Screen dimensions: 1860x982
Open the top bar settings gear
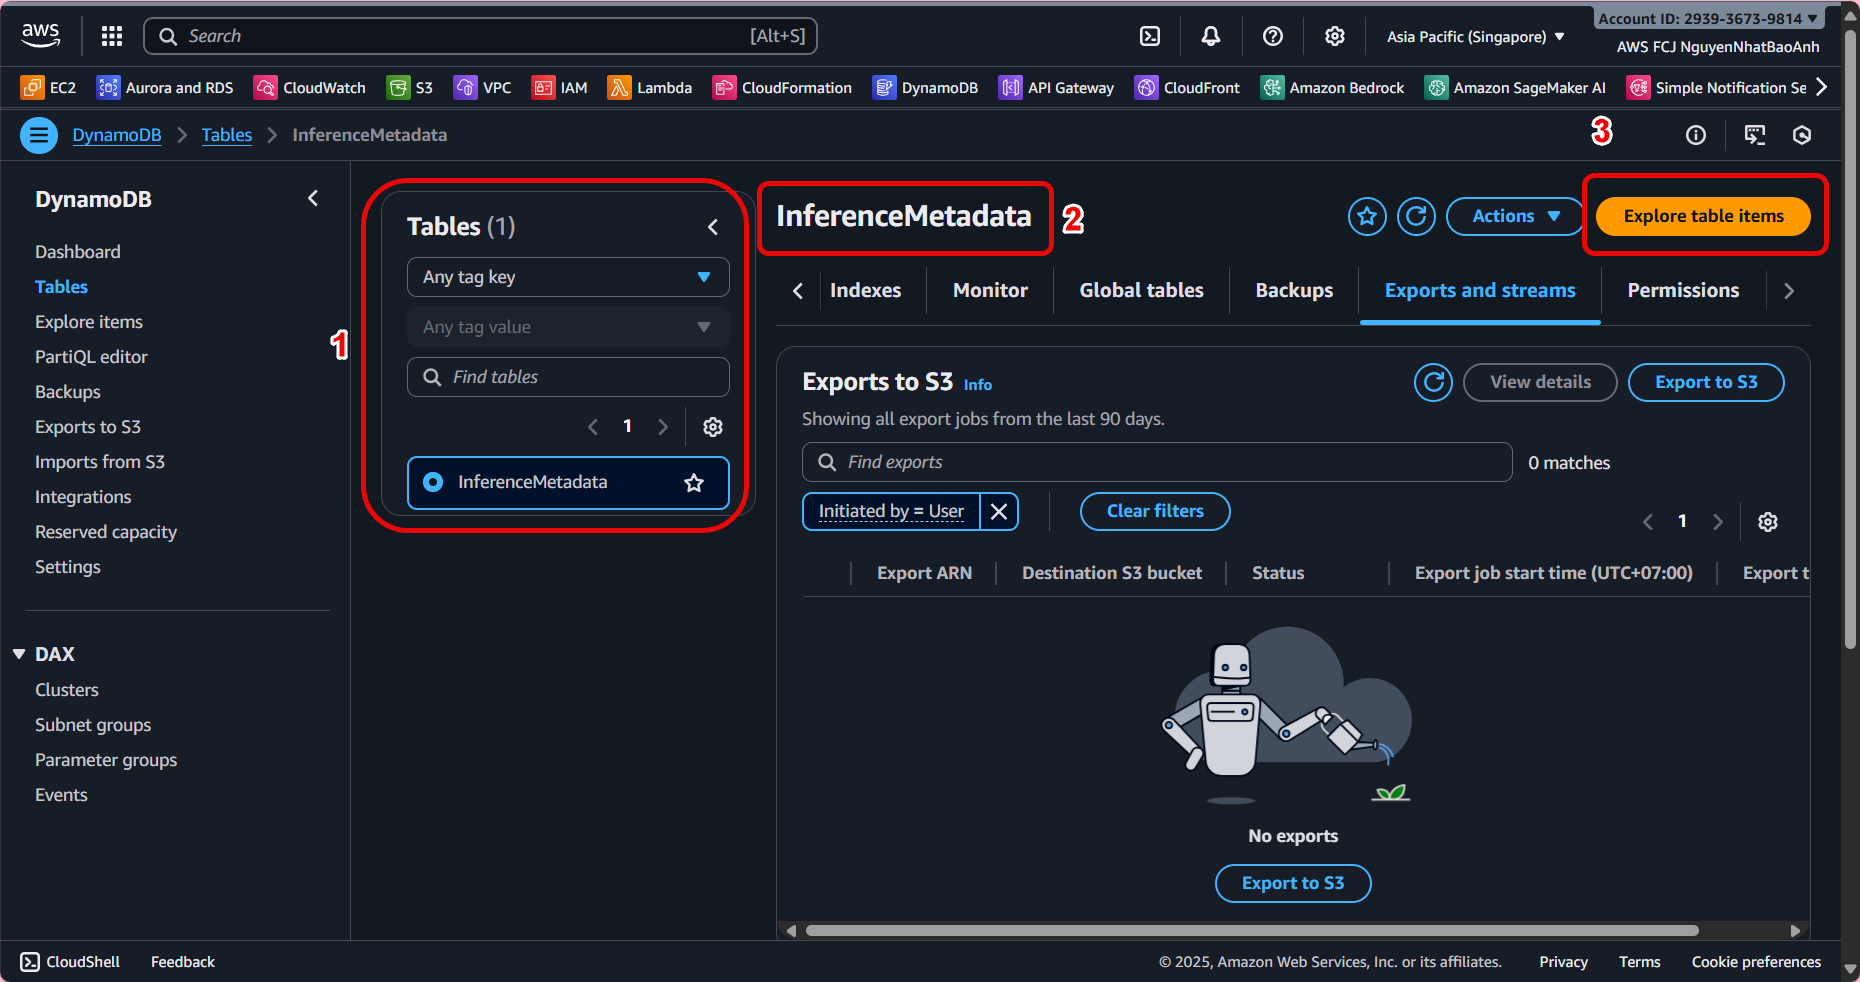pos(1335,36)
